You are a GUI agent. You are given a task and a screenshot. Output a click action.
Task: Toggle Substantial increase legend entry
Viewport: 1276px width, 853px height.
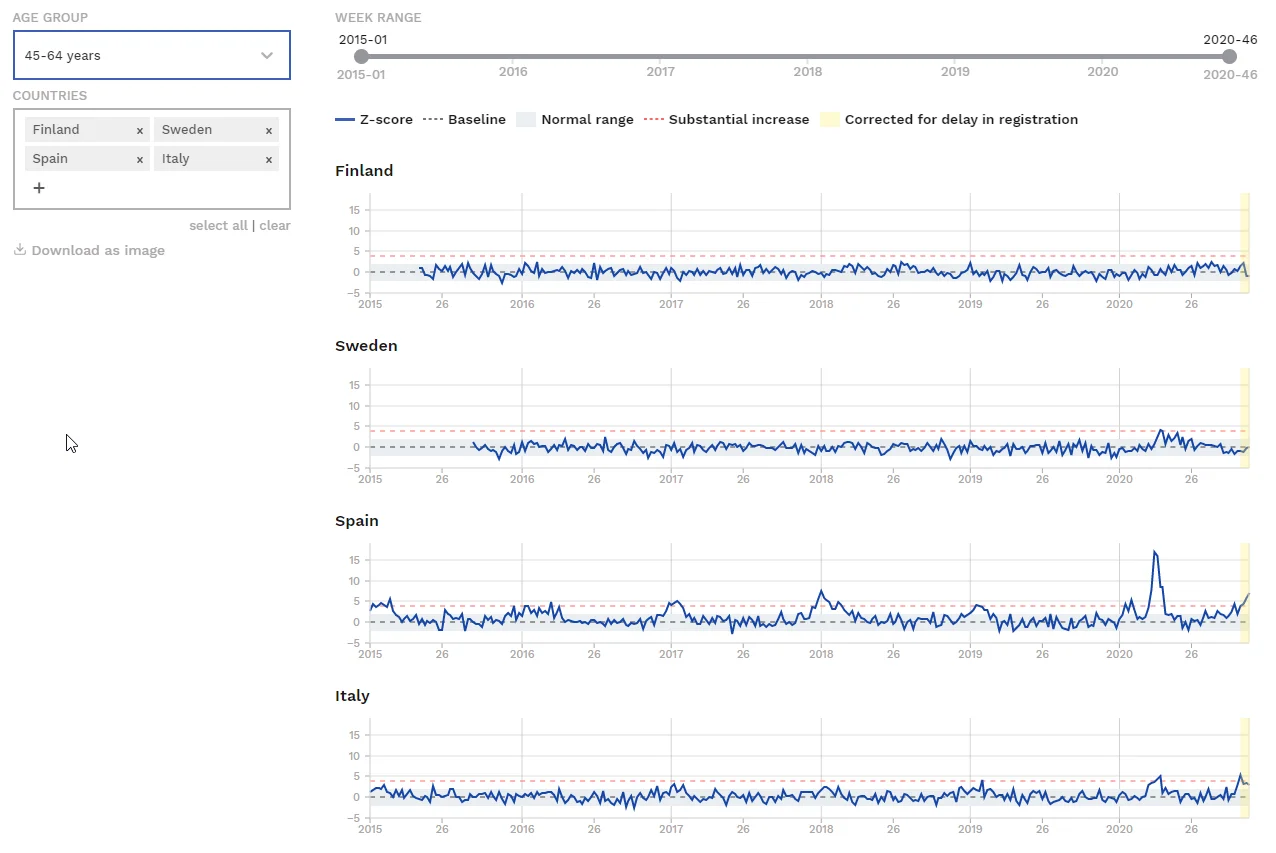(727, 120)
